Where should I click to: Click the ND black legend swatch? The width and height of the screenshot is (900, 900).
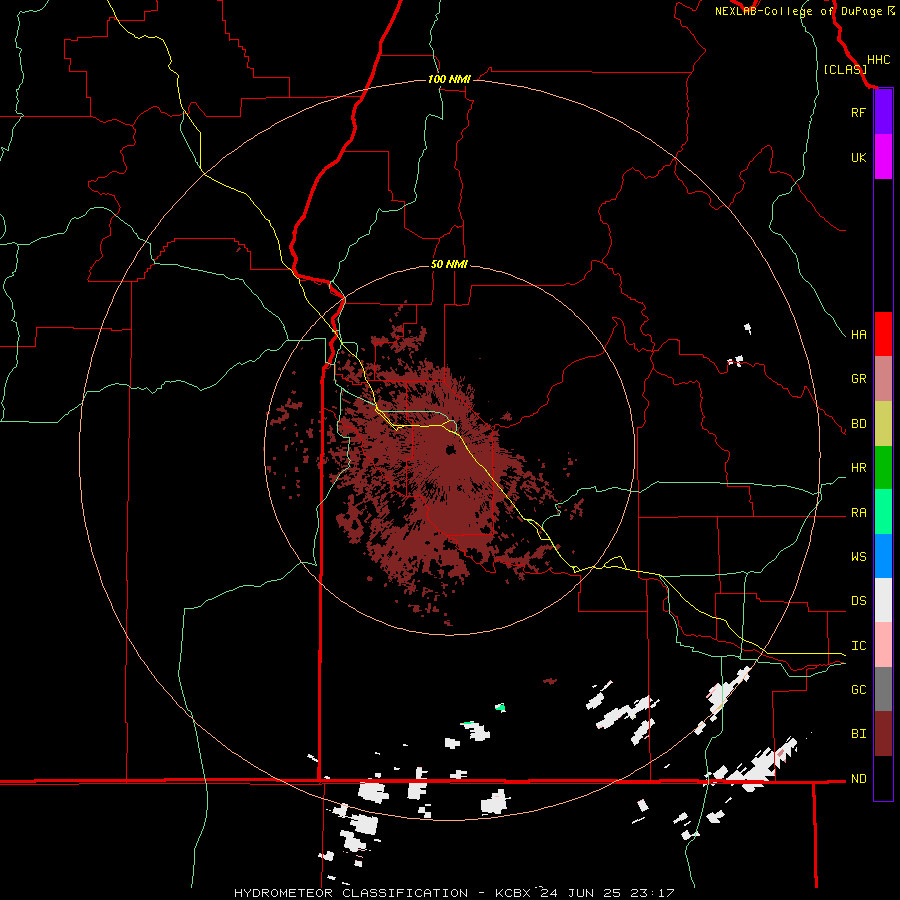(883, 778)
